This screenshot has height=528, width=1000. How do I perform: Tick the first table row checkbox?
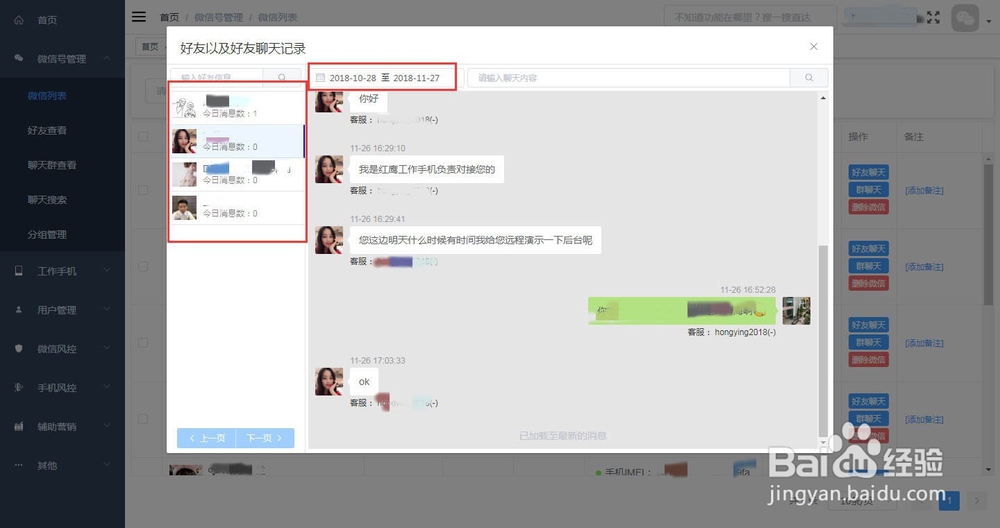pos(143,190)
